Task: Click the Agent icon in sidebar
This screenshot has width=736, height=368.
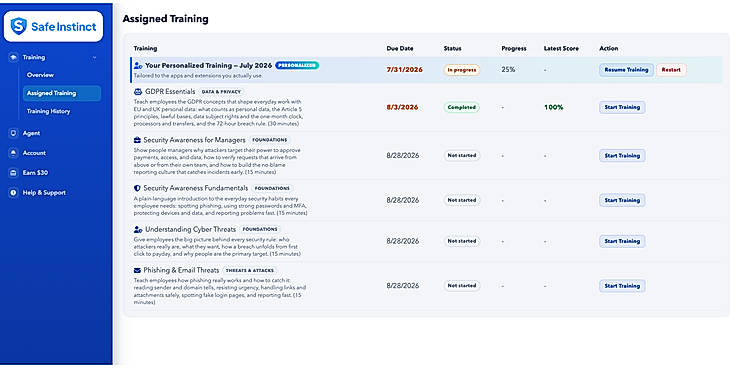Action: point(13,133)
